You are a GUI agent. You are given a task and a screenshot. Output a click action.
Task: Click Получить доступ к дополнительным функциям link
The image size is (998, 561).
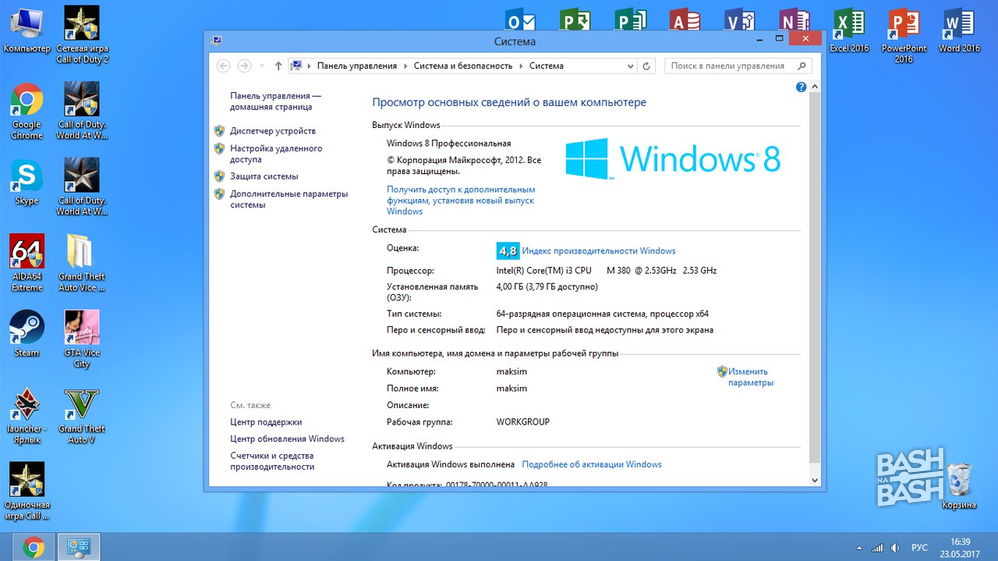pyautogui.click(x=460, y=200)
